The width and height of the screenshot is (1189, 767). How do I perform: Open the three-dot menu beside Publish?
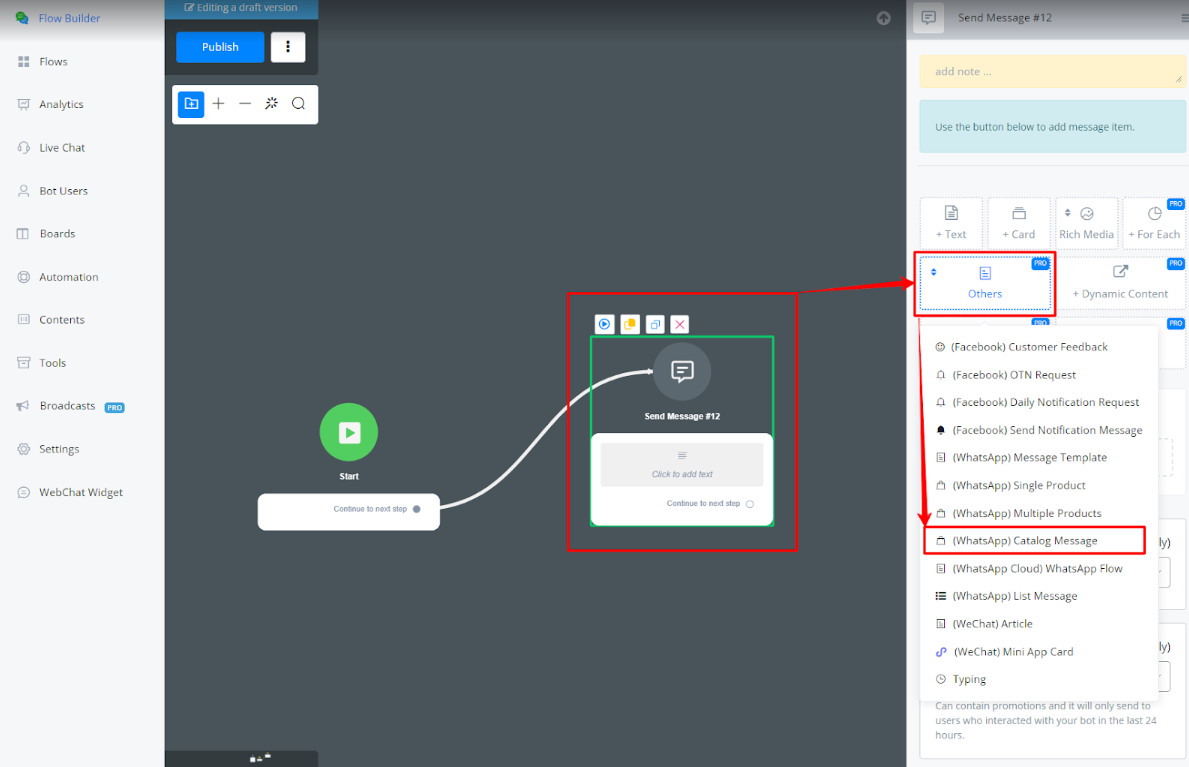click(288, 47)
